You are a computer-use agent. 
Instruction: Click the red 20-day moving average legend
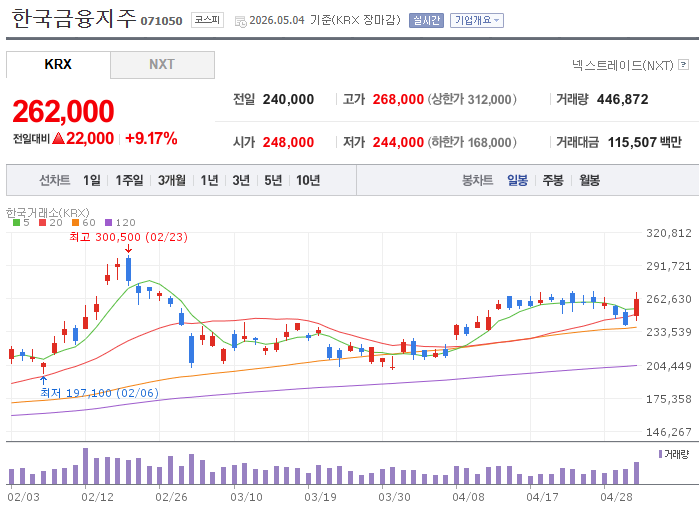(51, 223)
